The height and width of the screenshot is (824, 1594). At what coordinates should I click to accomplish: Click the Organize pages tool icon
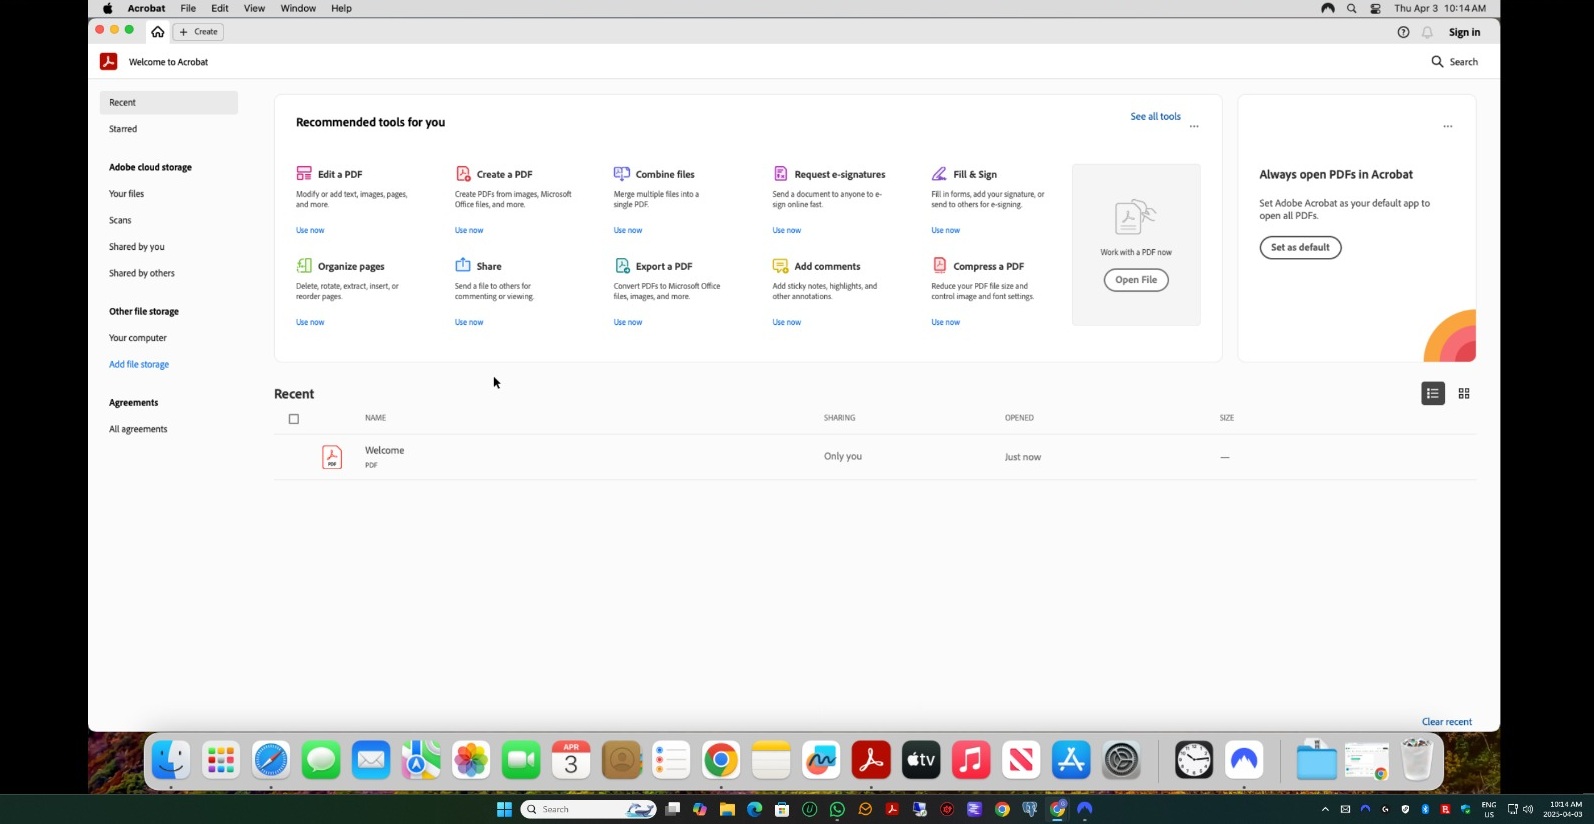[304, 265]
